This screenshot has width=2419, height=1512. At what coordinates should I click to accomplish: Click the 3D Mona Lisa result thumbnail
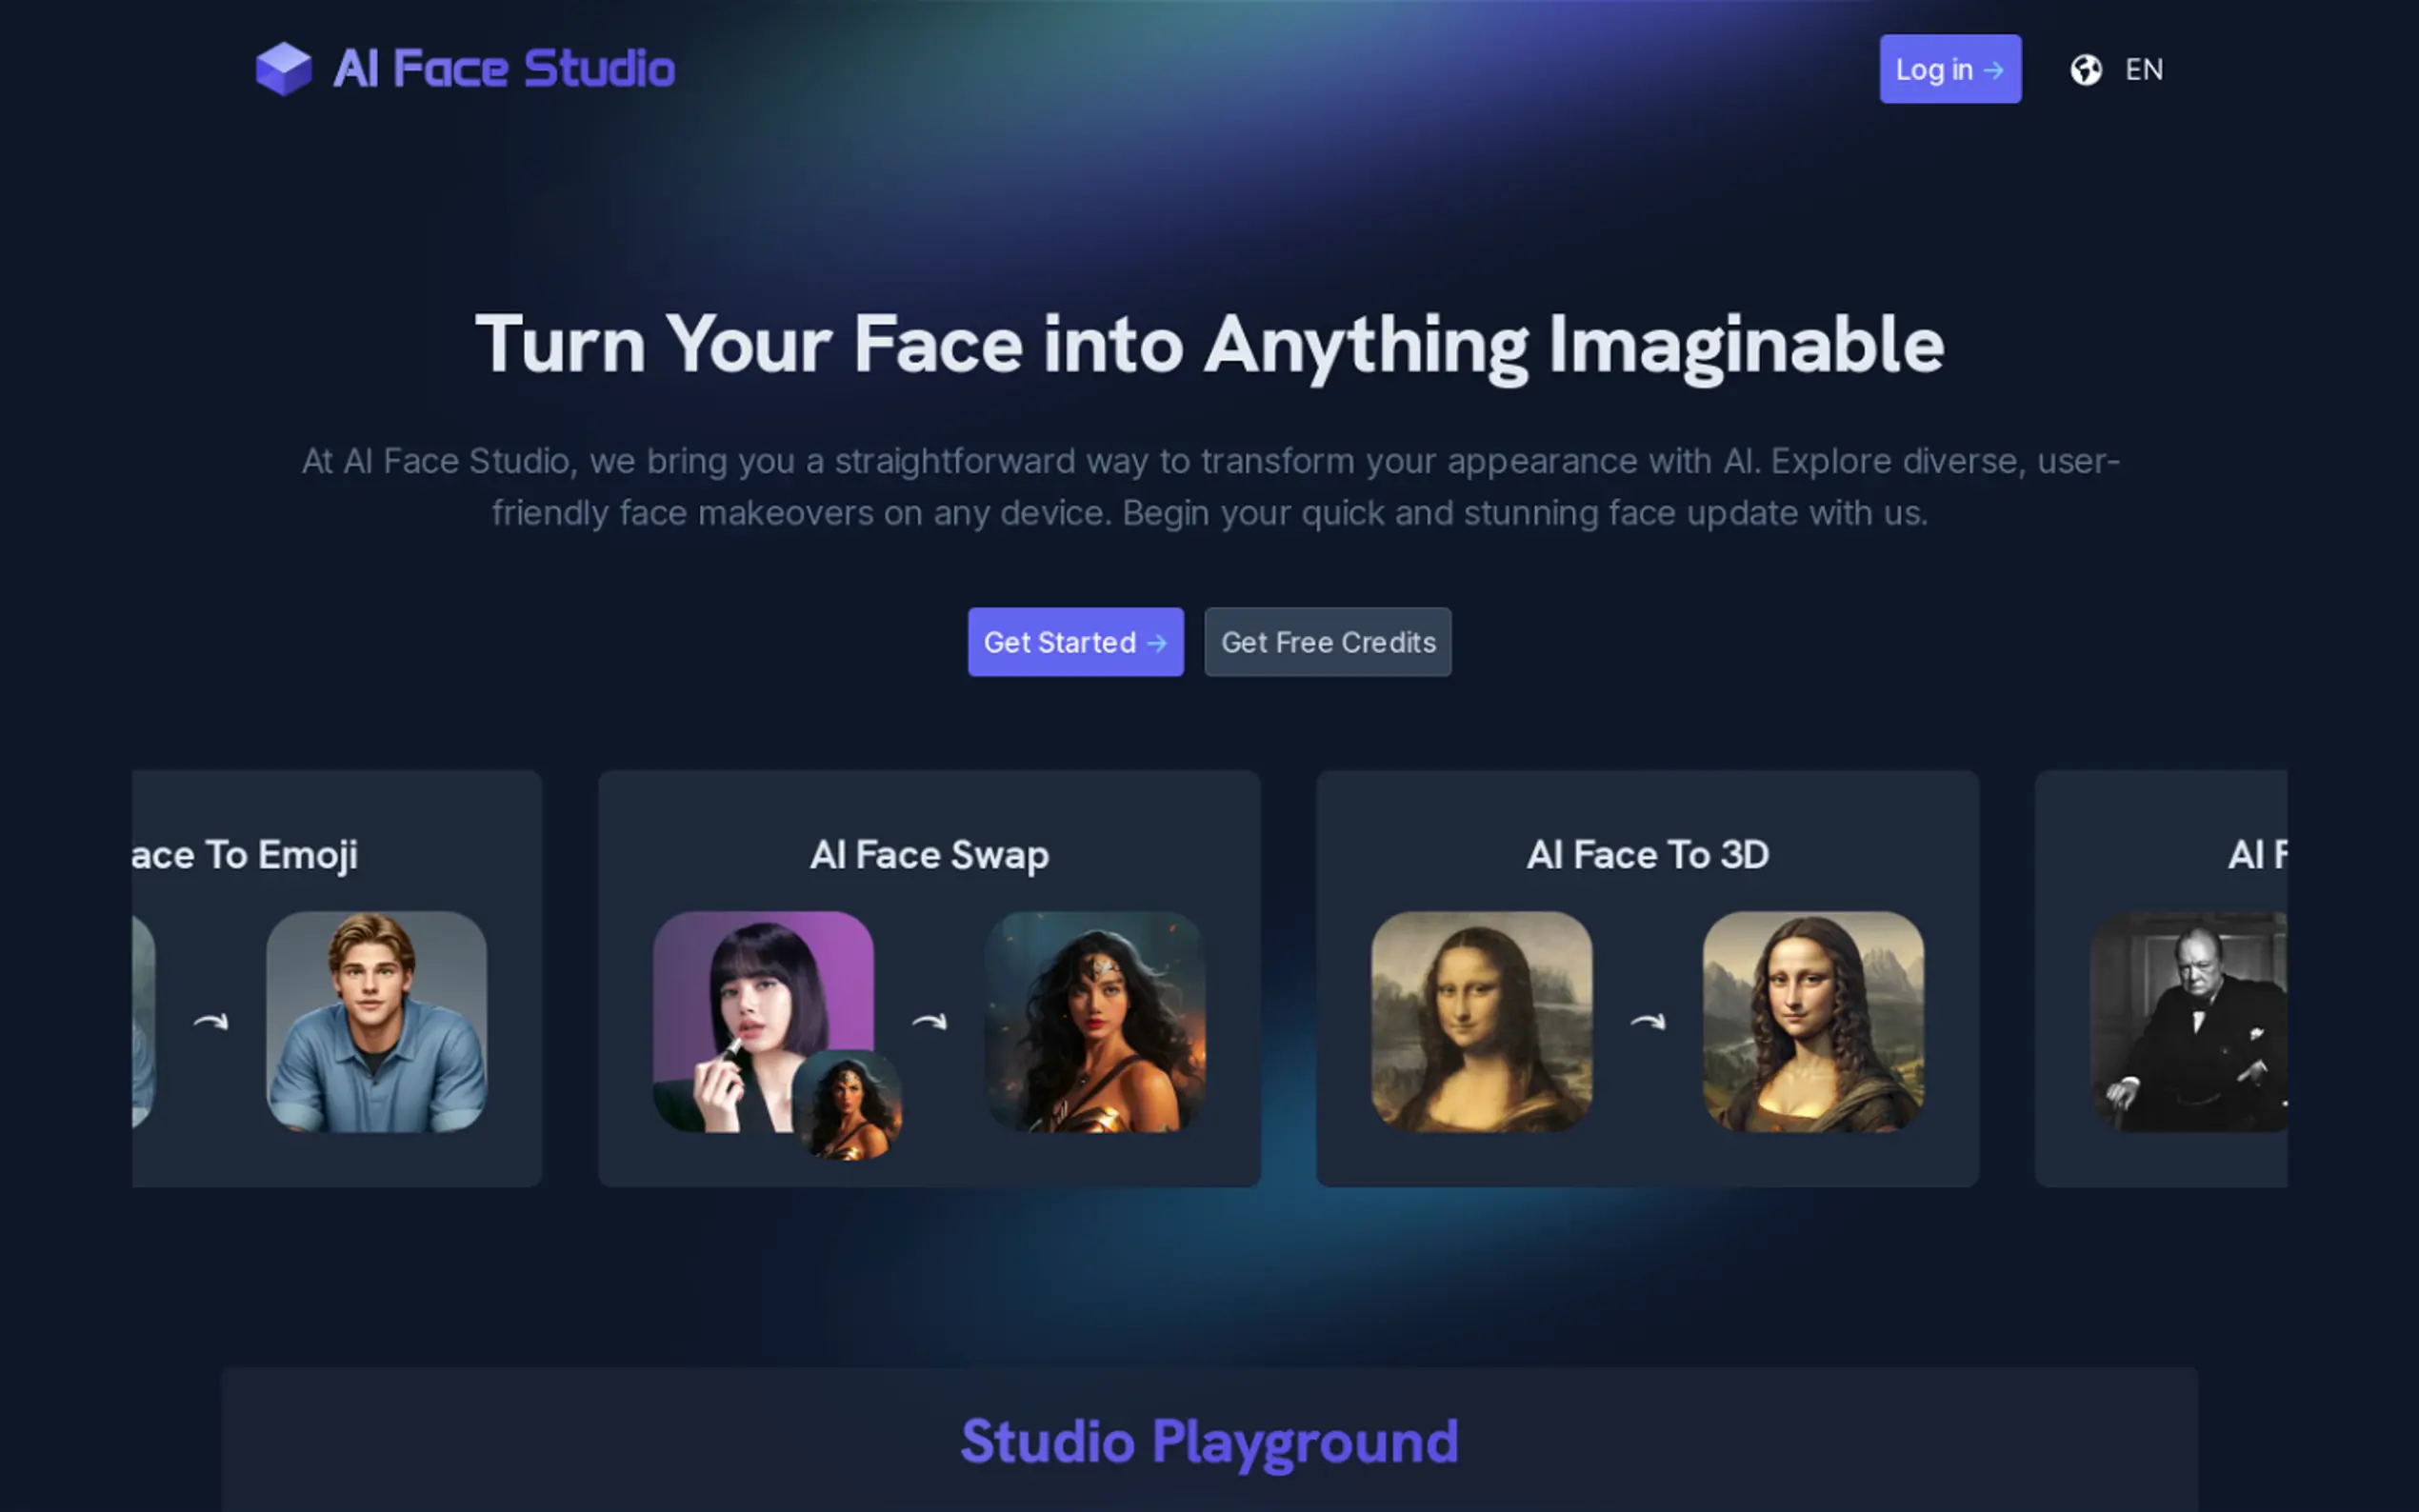point(1813,1021)
